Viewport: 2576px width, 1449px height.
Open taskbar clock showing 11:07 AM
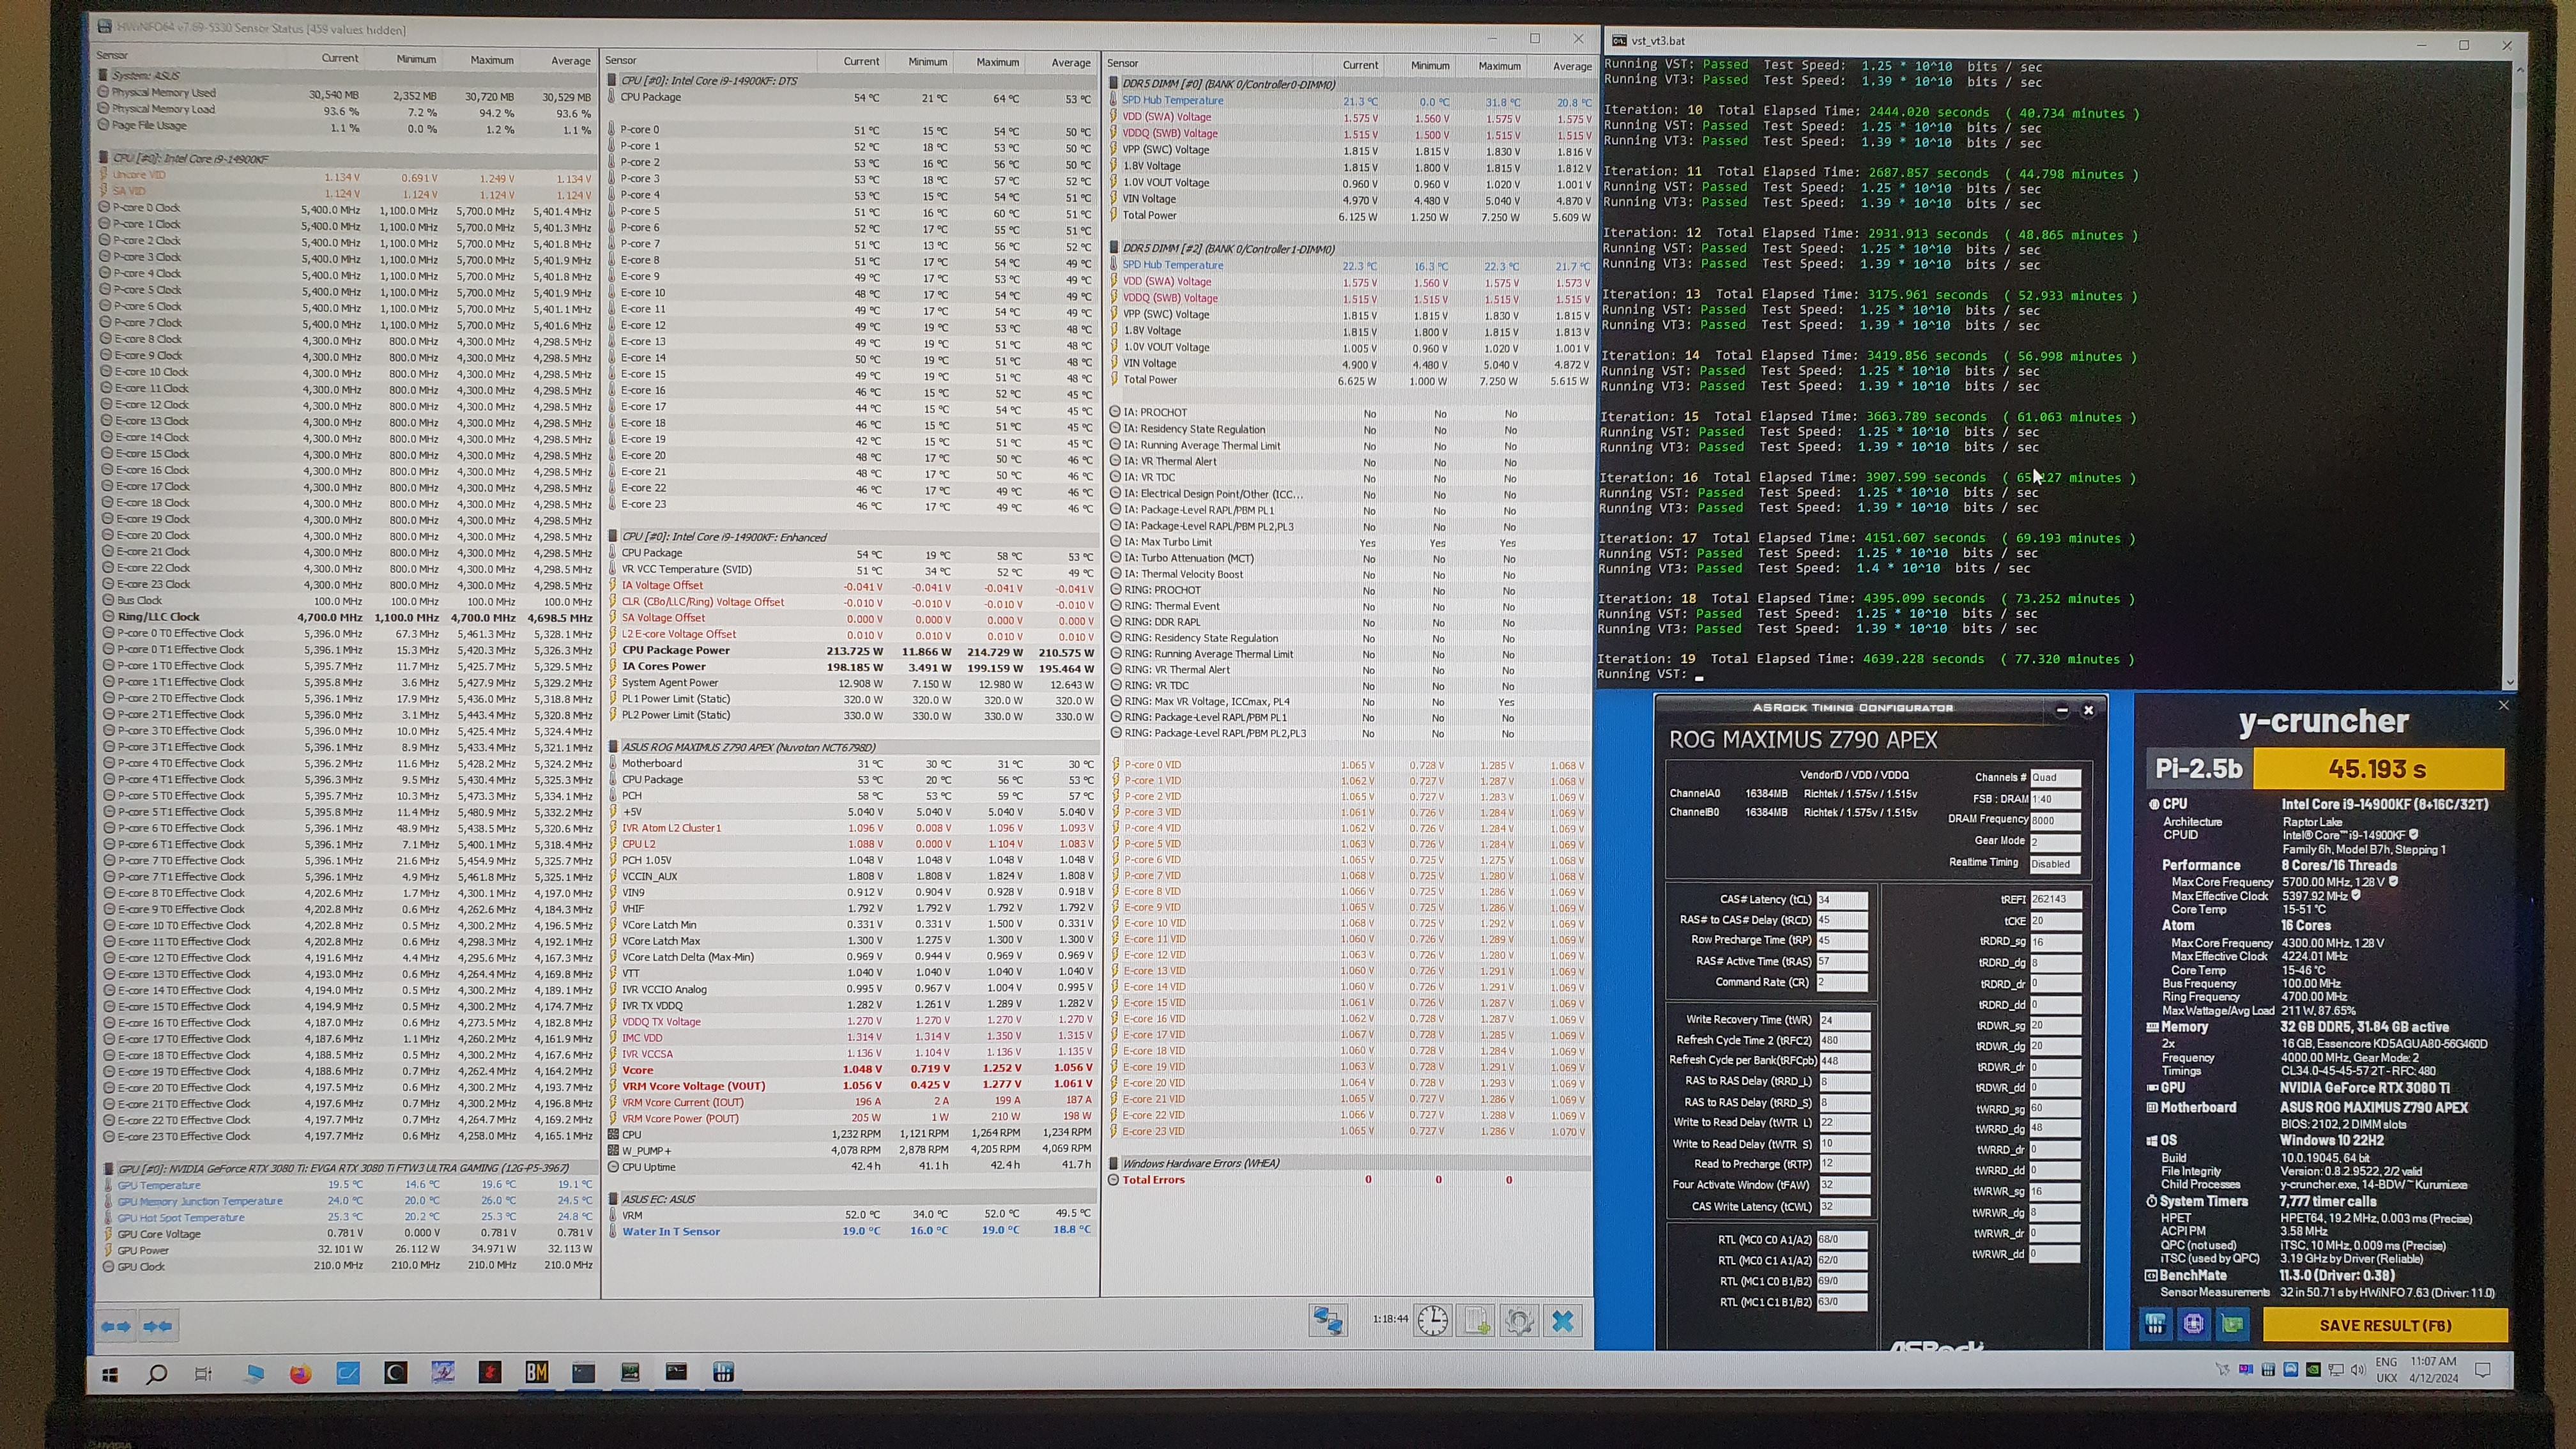pyautogui.click(x=2433, y=1369)
